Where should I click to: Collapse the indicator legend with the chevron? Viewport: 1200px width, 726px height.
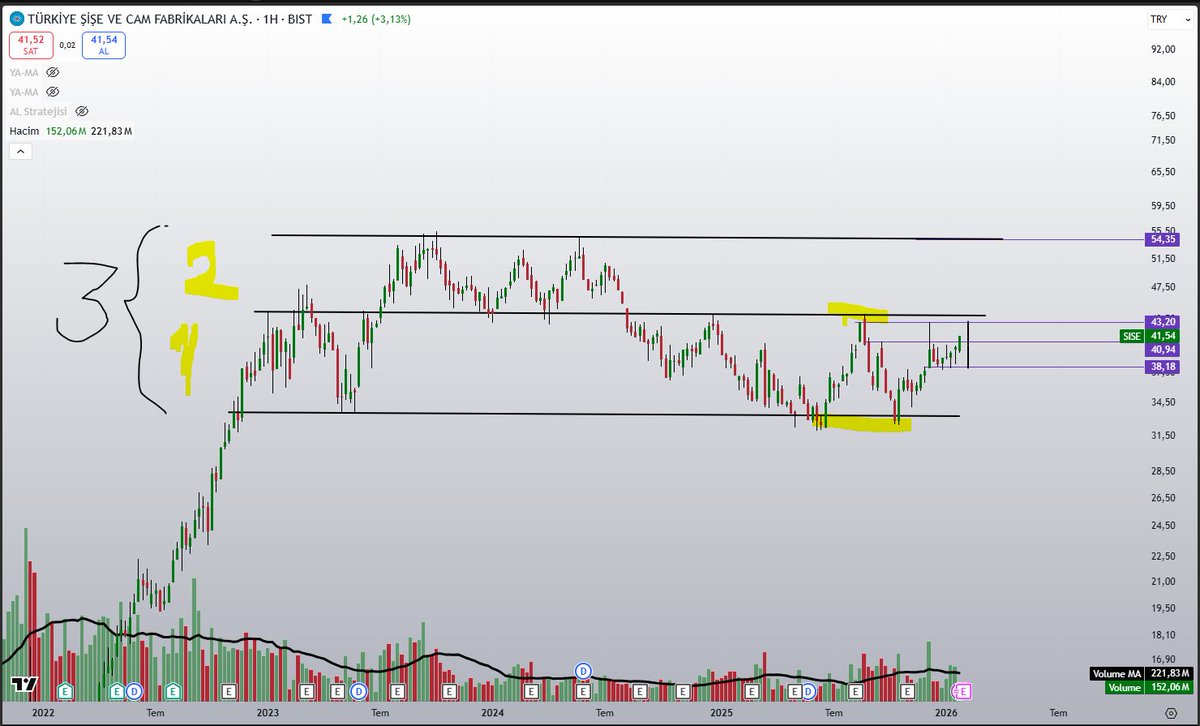click(21, 151)
